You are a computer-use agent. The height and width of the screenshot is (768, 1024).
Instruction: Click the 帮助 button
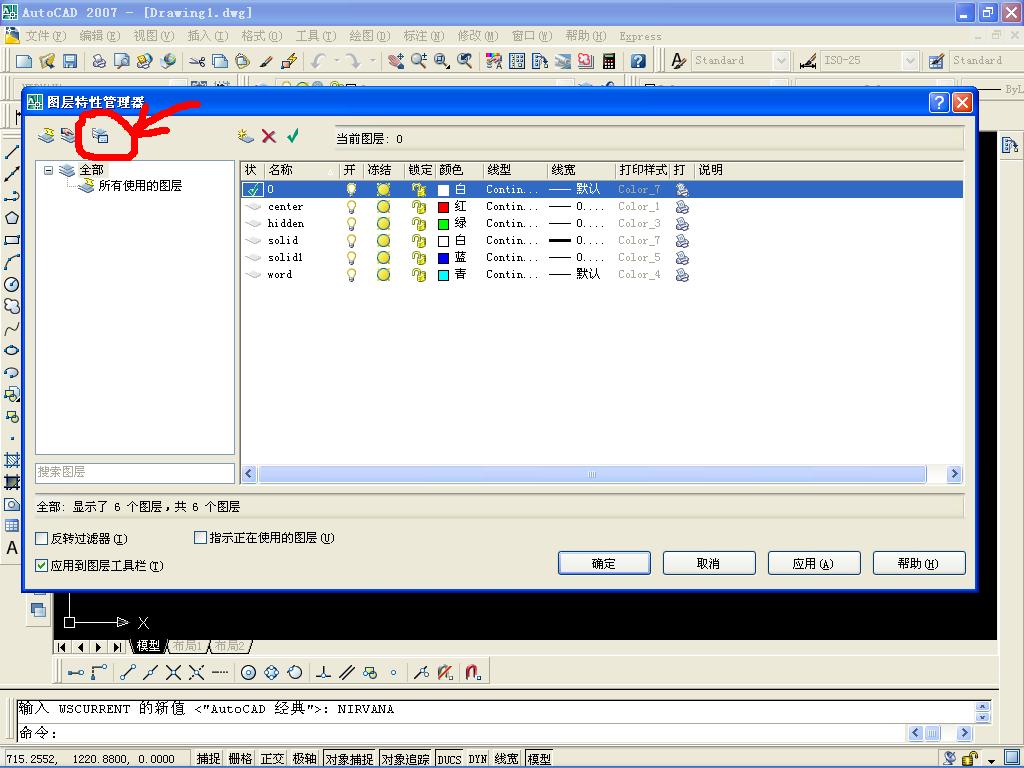[x=919, y=563]
